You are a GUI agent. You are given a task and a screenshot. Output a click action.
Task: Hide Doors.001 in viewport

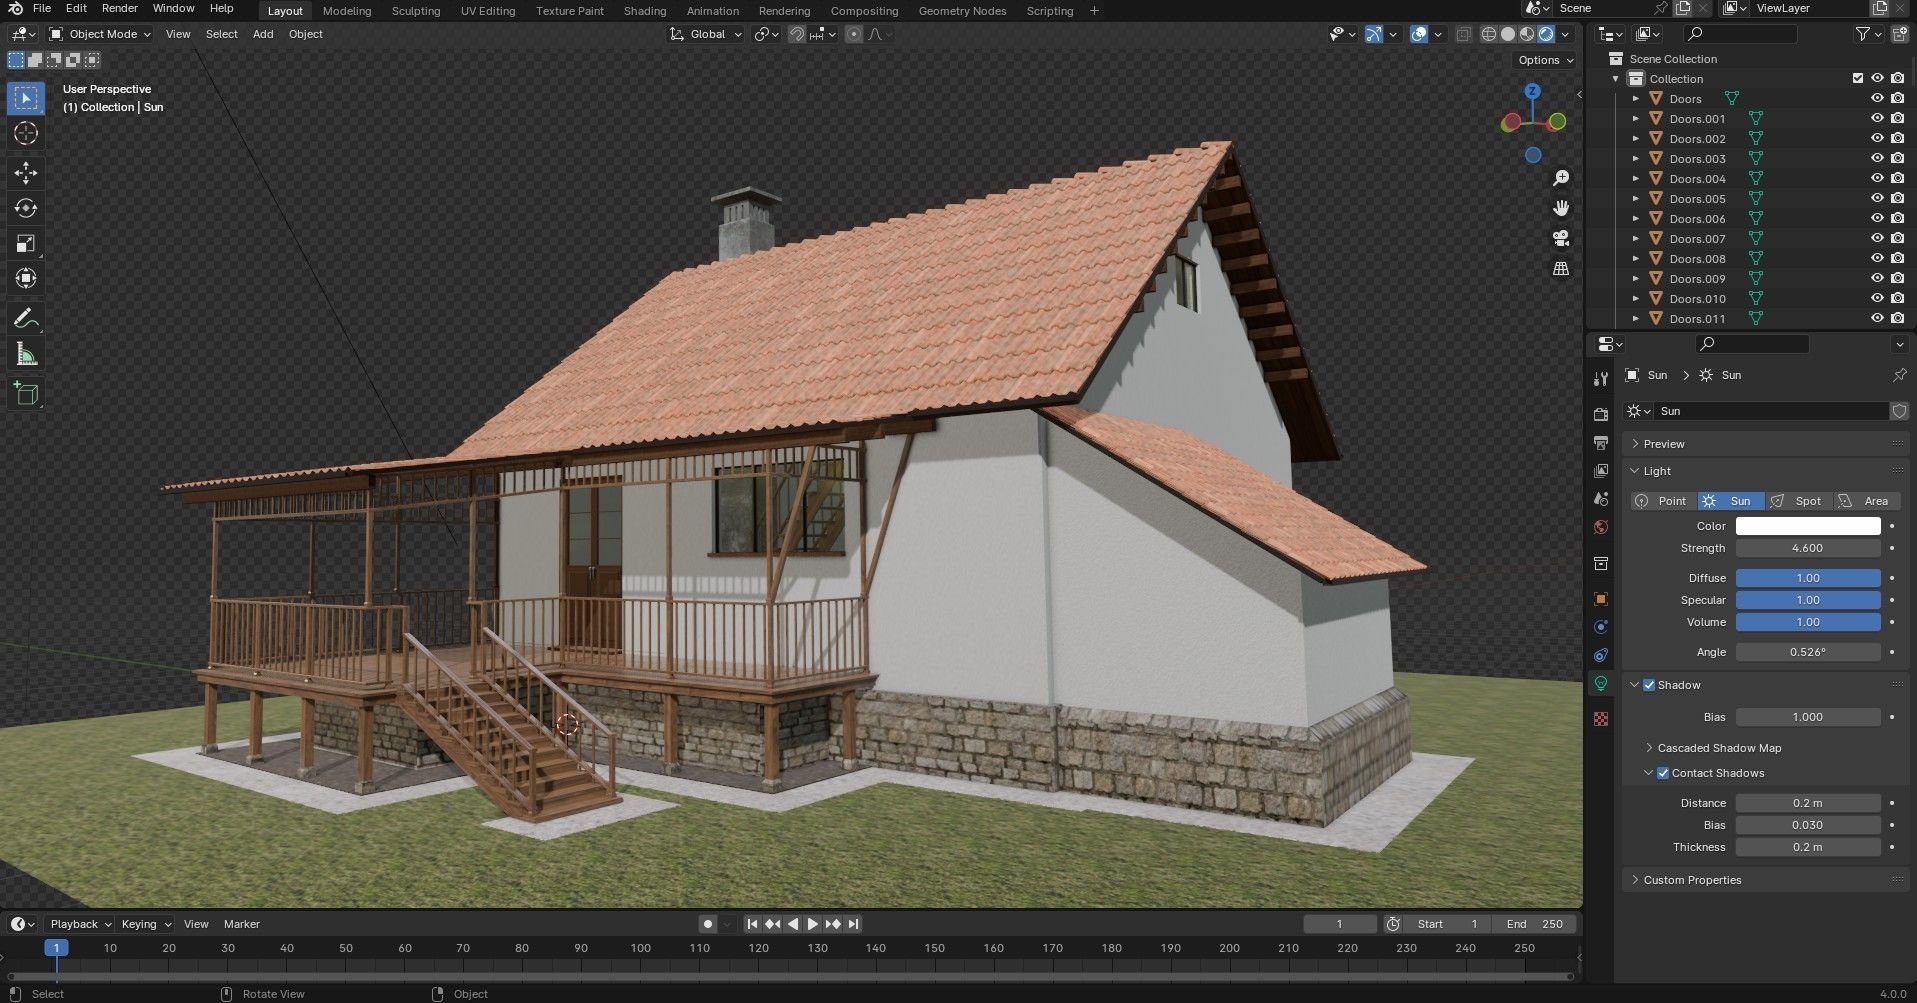click(1877, 118)
